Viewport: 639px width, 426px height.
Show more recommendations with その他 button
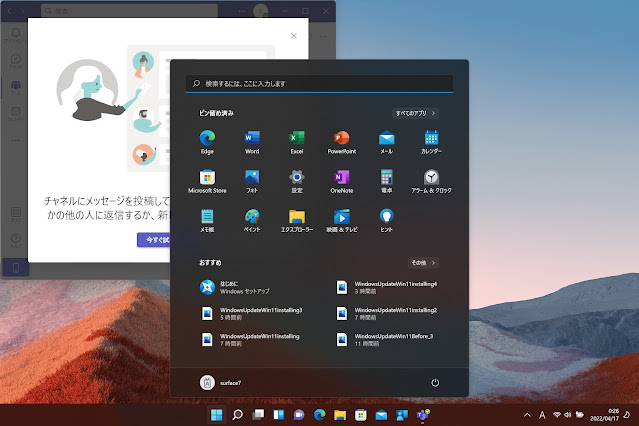(x=423, y=263)
